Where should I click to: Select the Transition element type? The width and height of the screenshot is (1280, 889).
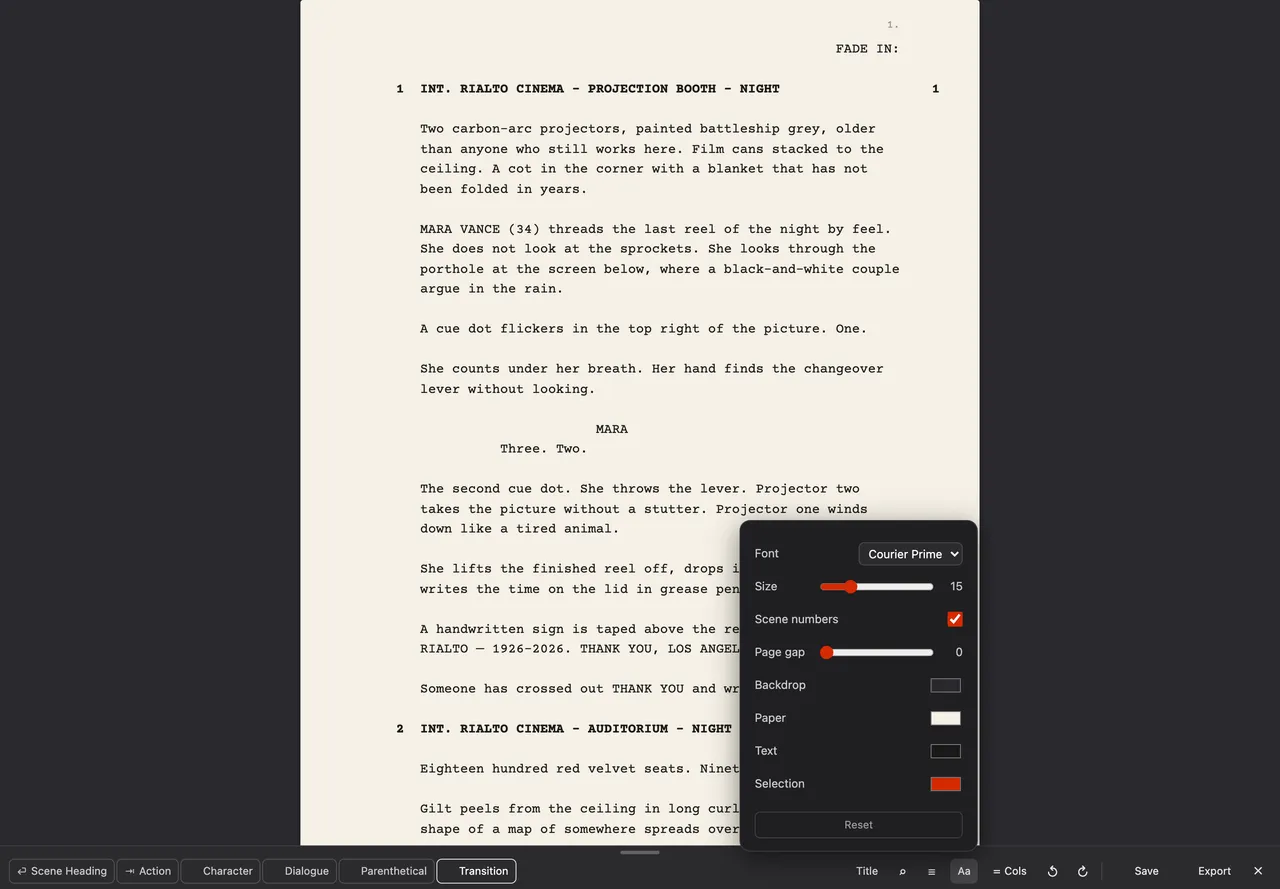(x=476, y=871)
